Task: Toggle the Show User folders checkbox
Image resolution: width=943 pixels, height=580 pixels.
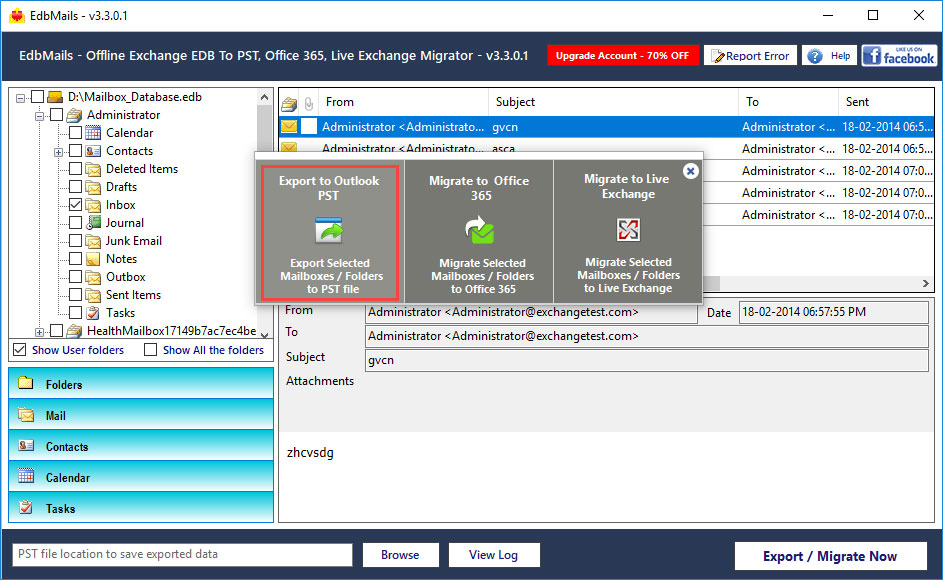Action: pos(20,350)
